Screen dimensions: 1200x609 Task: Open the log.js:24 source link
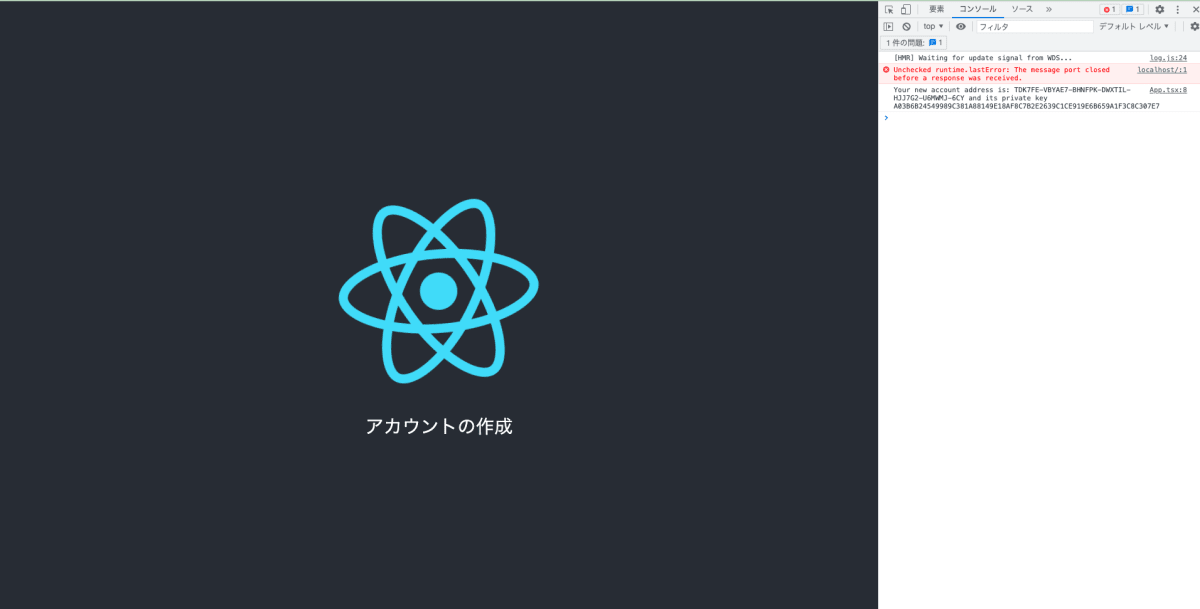click(x=1168, y=58)
